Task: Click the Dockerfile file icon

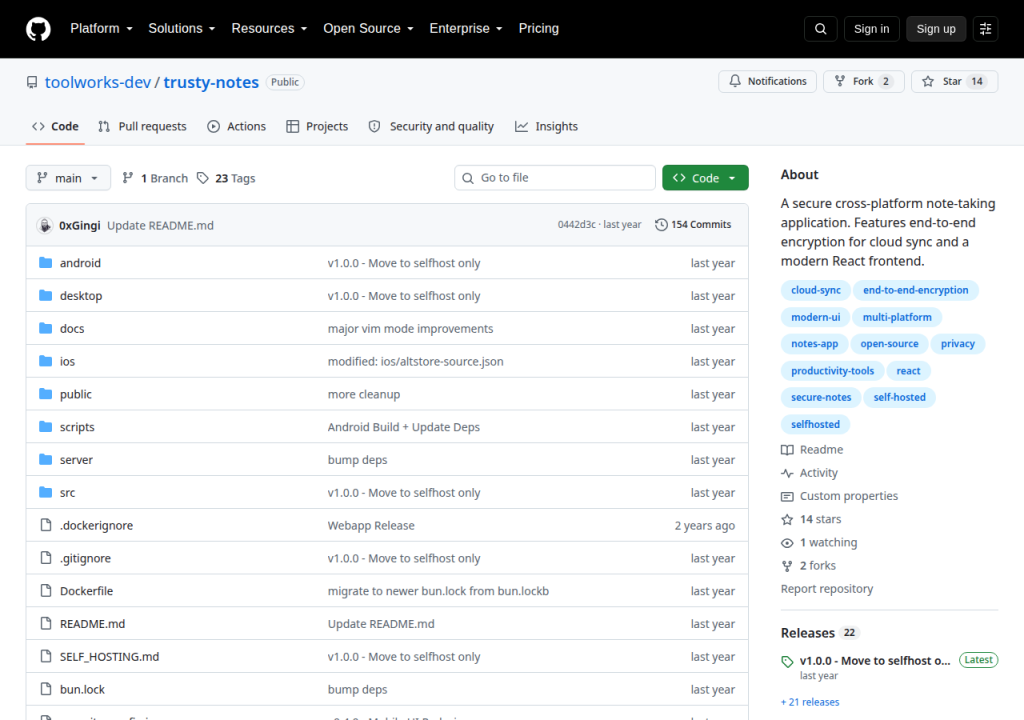Action: 46,591
